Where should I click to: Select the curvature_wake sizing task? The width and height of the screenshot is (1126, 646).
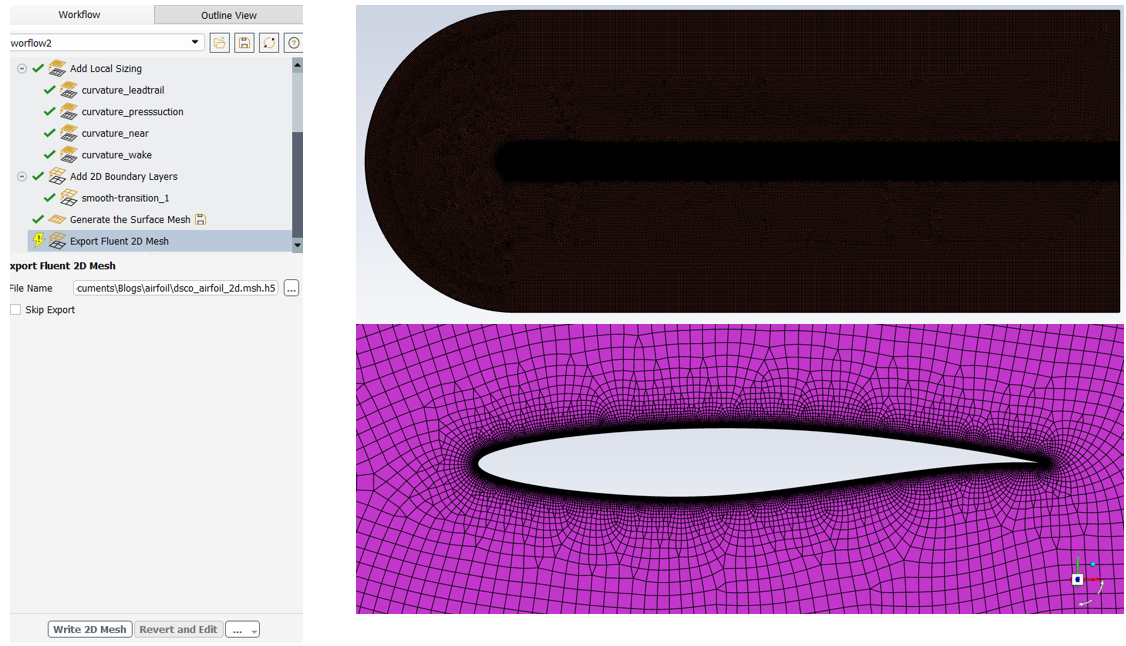[x=116, y=154]
